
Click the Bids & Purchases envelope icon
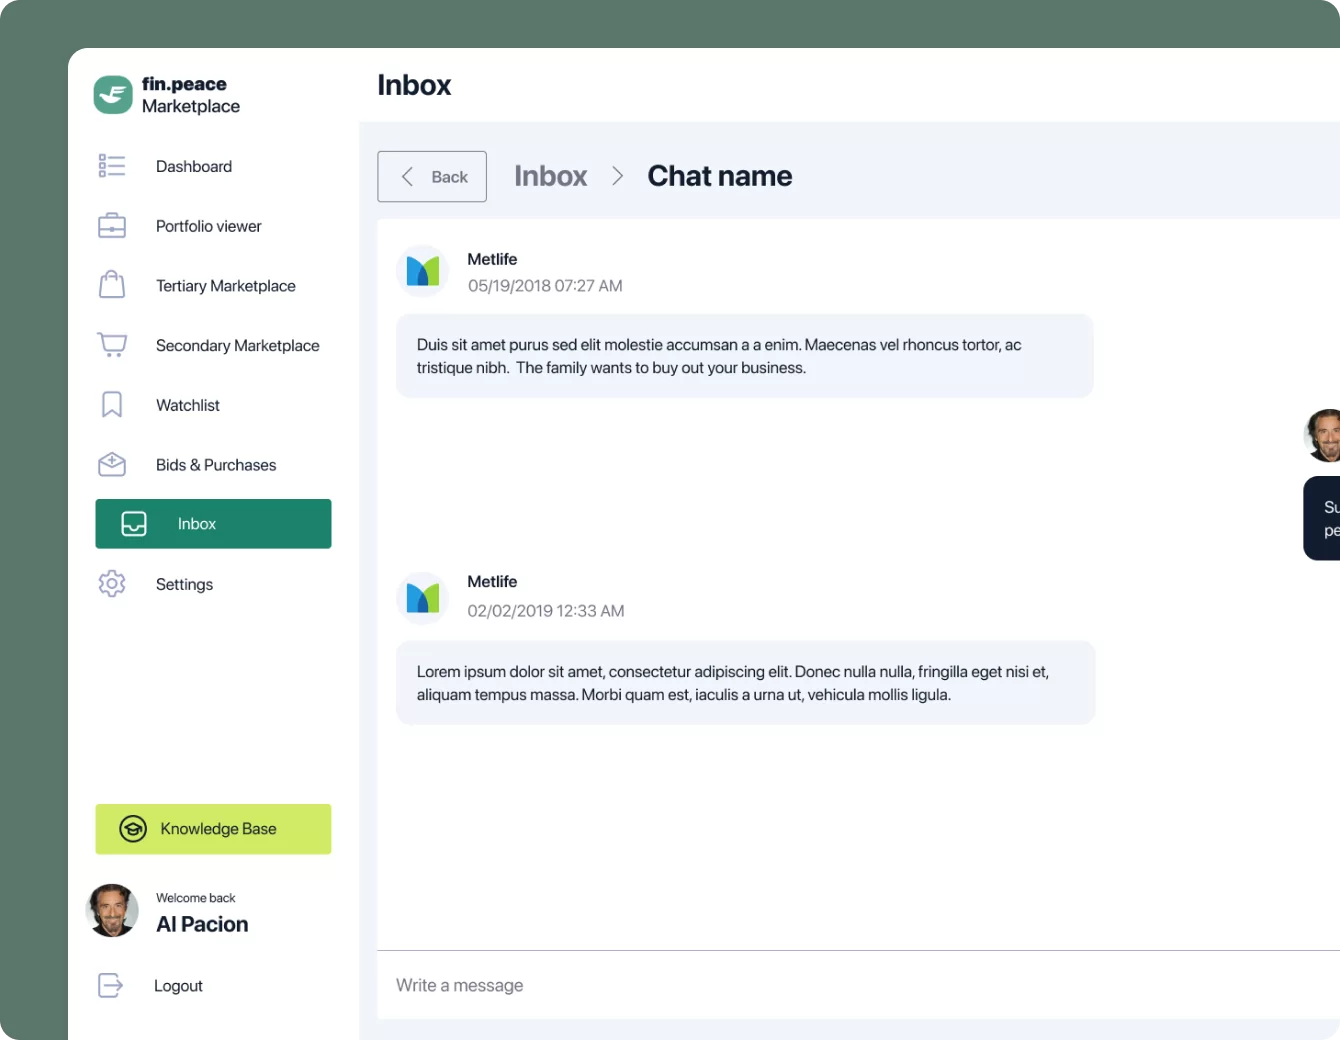coord(112,464)
